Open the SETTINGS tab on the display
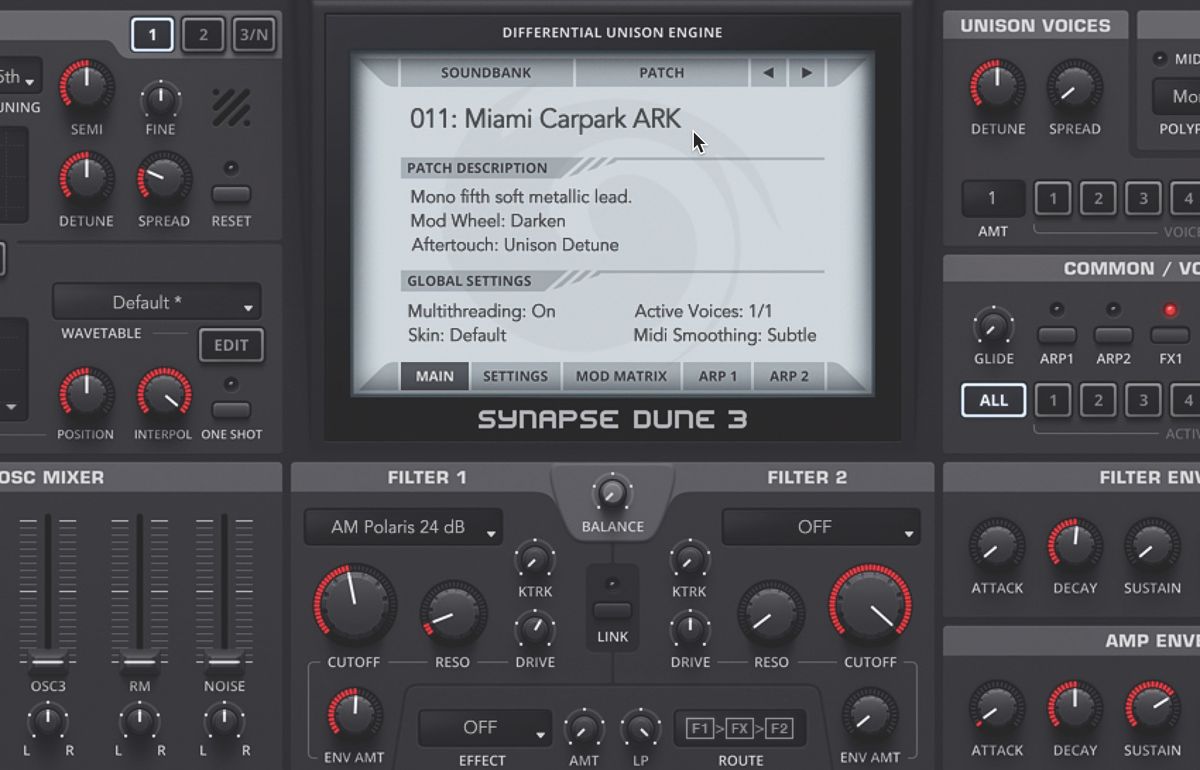The height and width of the screenshot is (770, 1200). pos(515,376)
